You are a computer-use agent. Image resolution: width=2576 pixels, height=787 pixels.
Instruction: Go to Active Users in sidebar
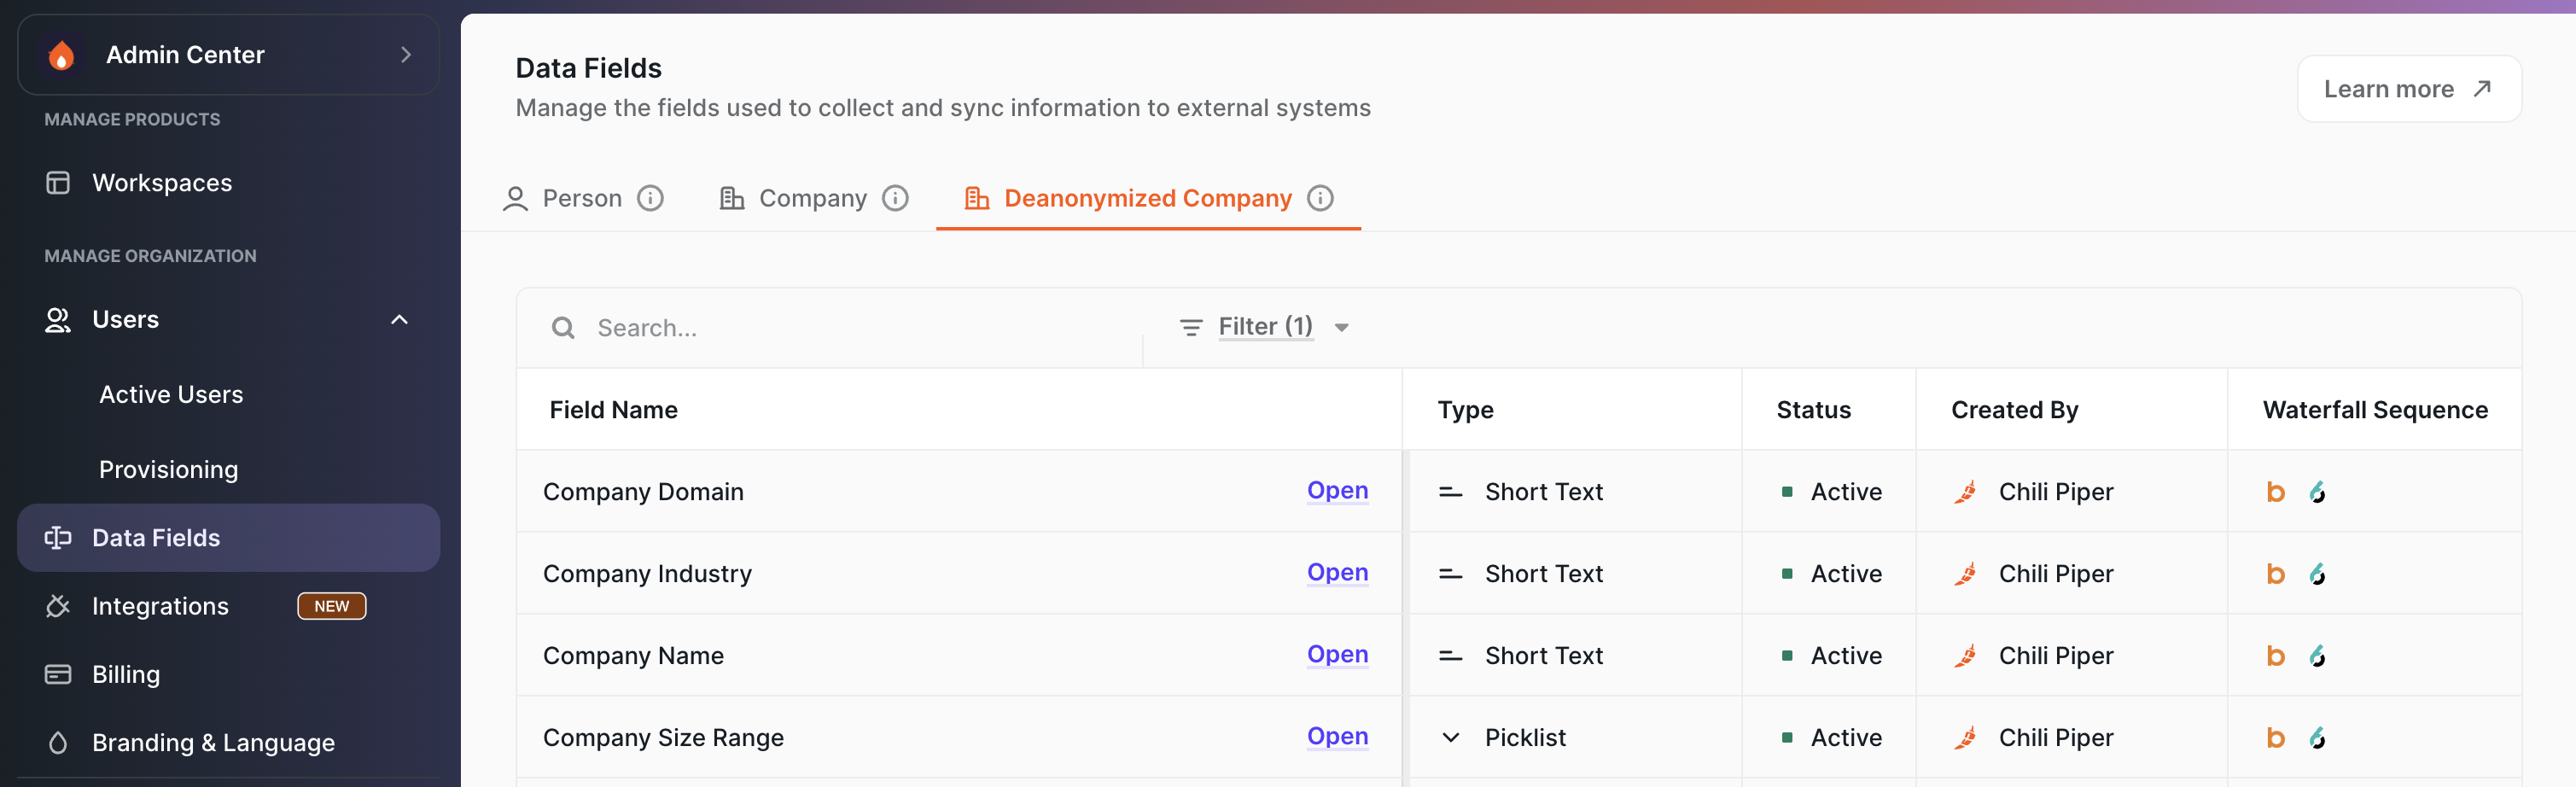coord(171,395)
